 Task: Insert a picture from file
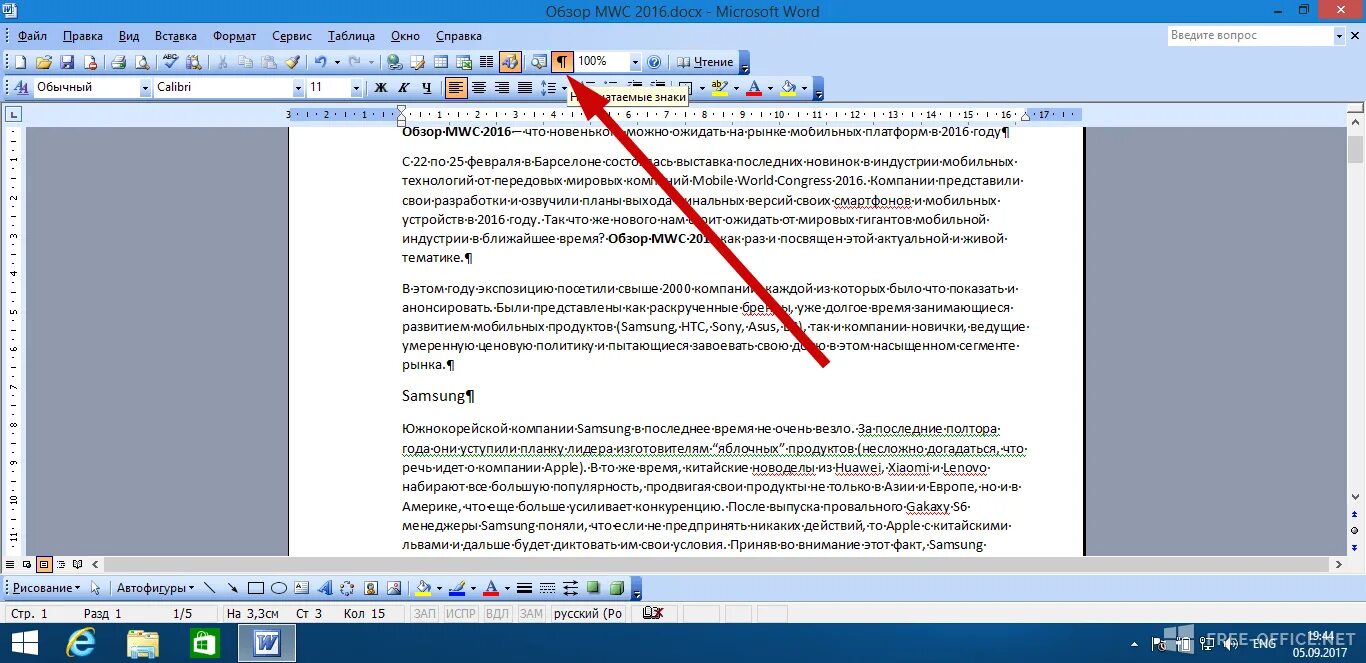pyautogui.click(x=394, y=588)
